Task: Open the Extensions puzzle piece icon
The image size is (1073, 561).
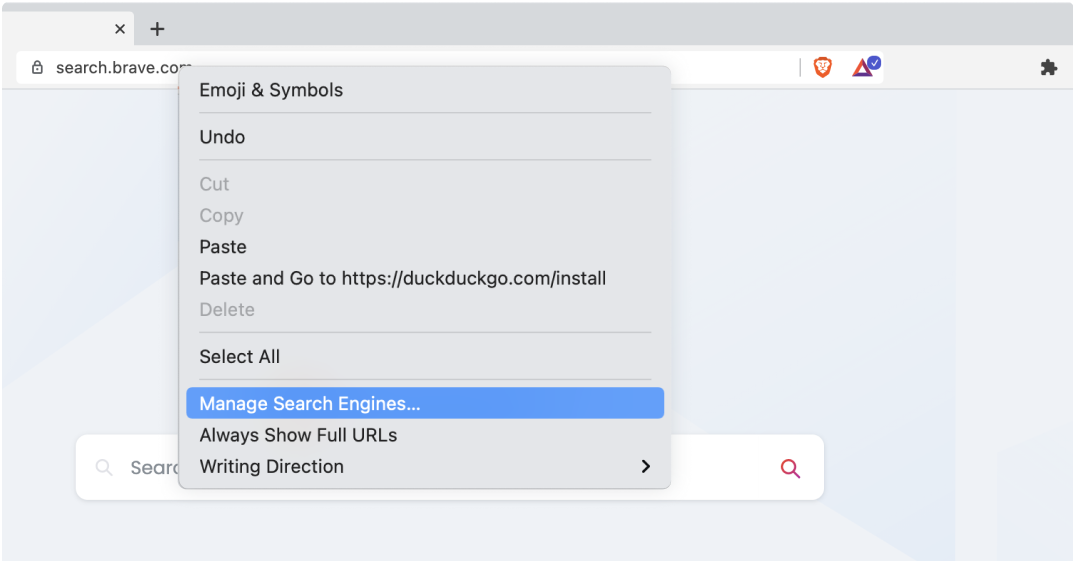Action: tap(1048, 67)
